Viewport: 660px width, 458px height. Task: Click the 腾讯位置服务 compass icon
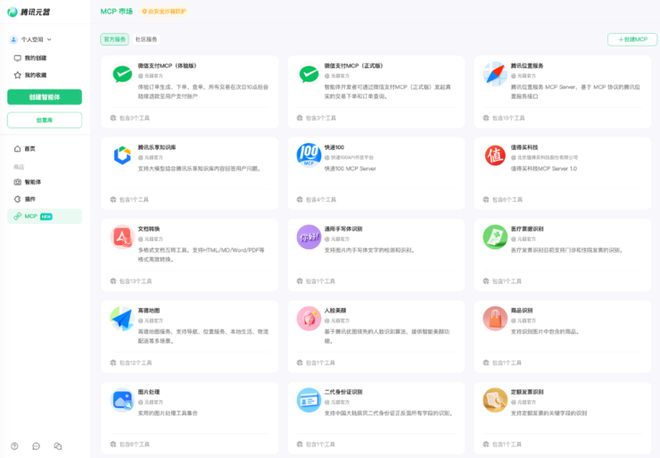click(495, 74)
